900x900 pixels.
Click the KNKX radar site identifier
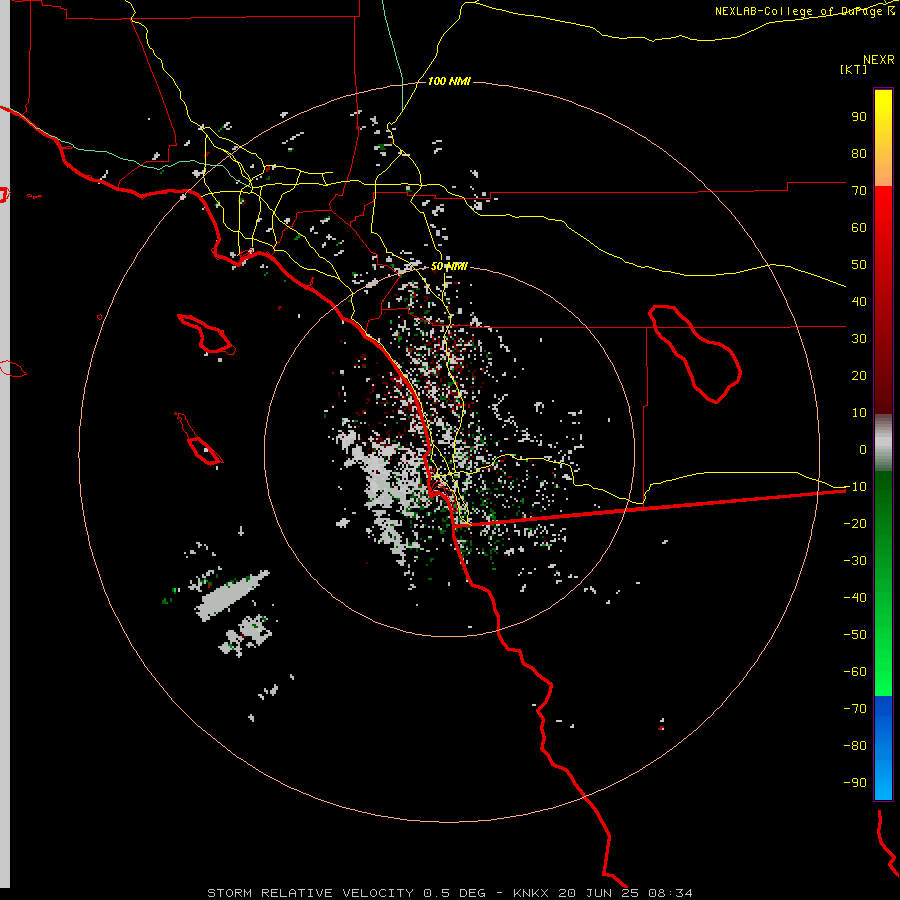point(531,893)
